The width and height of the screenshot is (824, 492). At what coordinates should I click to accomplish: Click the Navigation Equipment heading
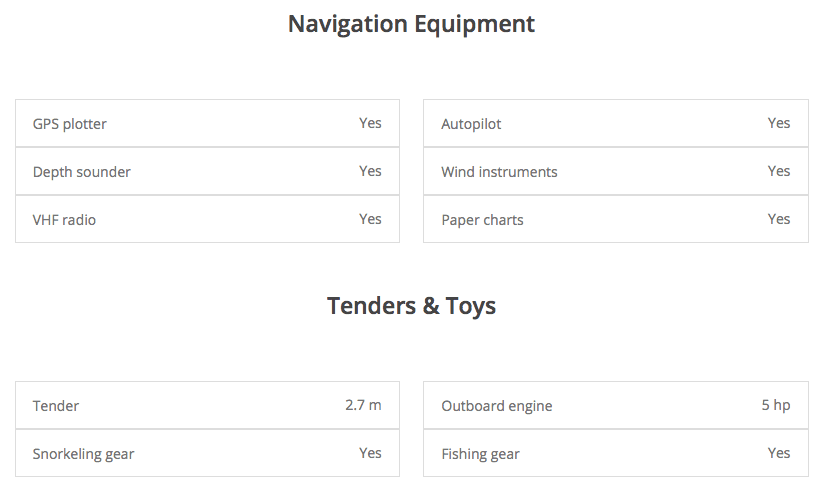point(411,24)
